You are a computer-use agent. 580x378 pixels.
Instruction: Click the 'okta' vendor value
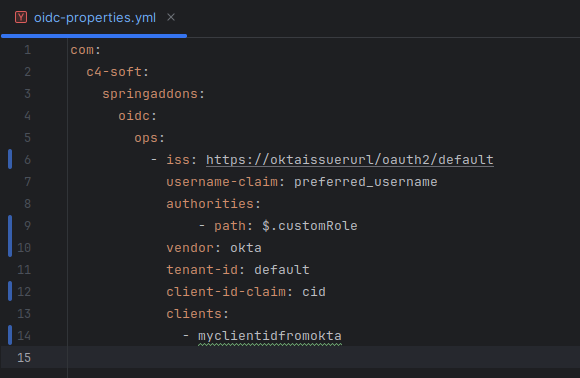click(x=246, y=247)
